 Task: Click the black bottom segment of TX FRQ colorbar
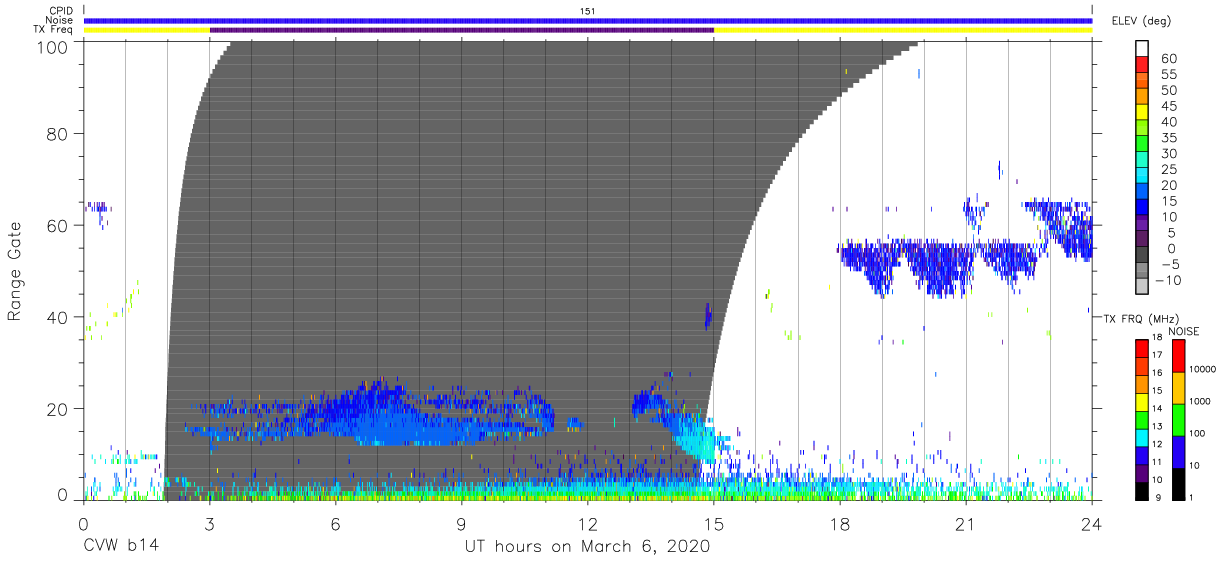pos(1143,490)
